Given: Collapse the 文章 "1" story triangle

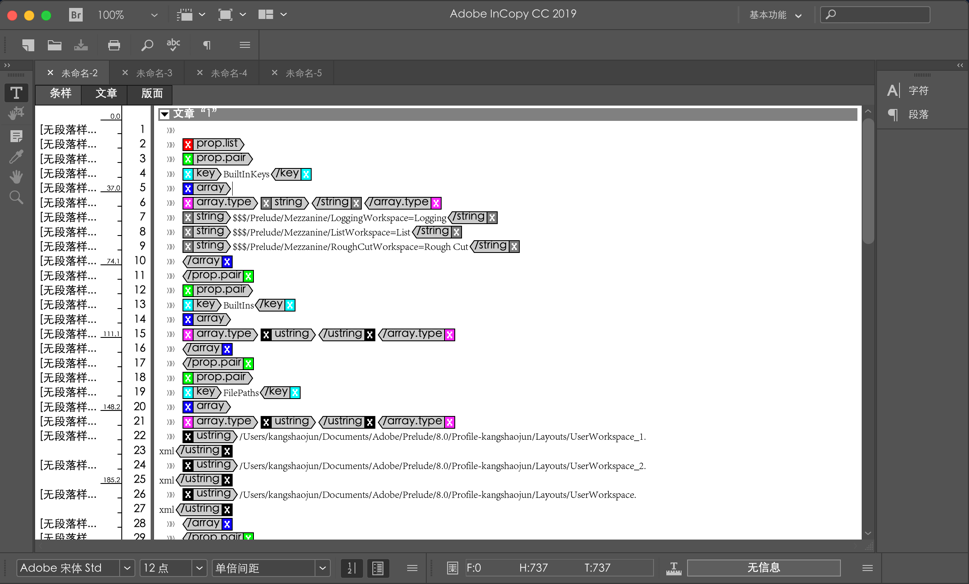Looking at the screenshot, I should [164, 114].
